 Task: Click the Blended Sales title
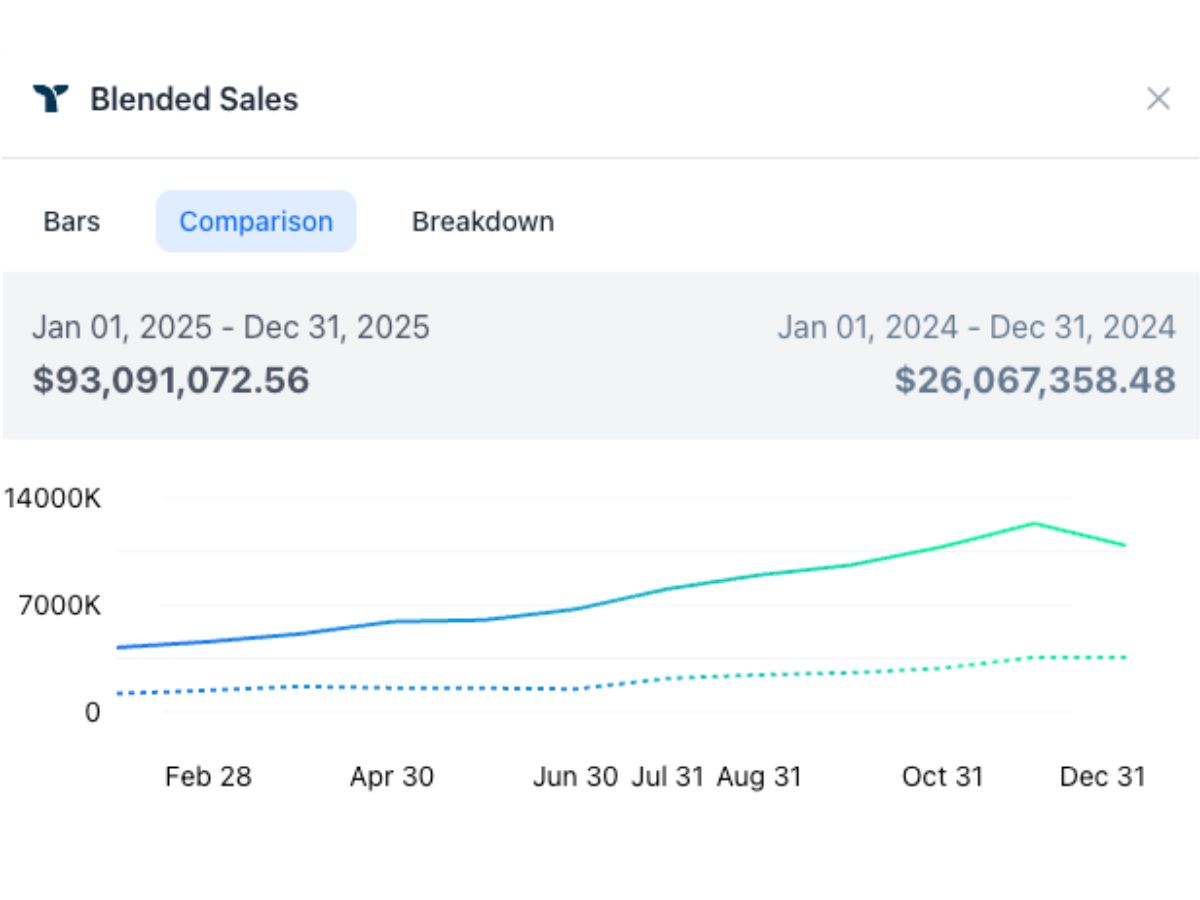[194, 99]
